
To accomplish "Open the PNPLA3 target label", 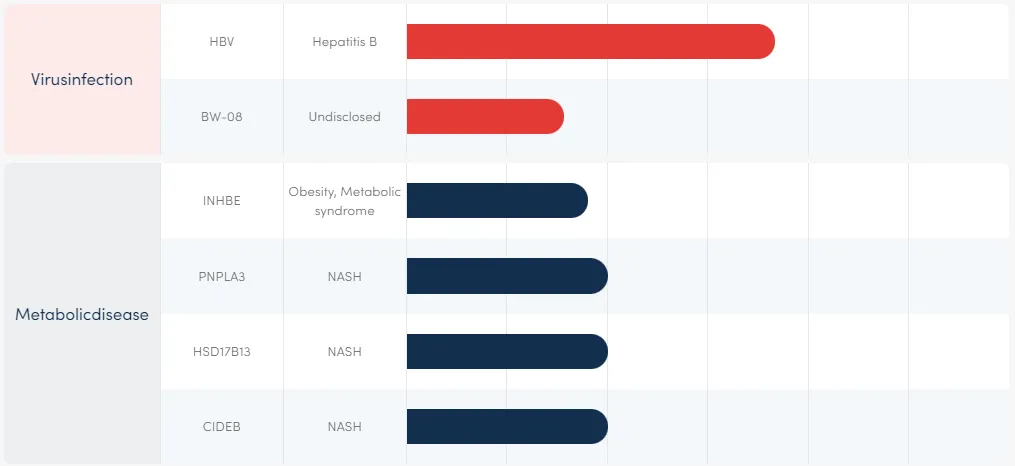I will (x=221, y=276).
